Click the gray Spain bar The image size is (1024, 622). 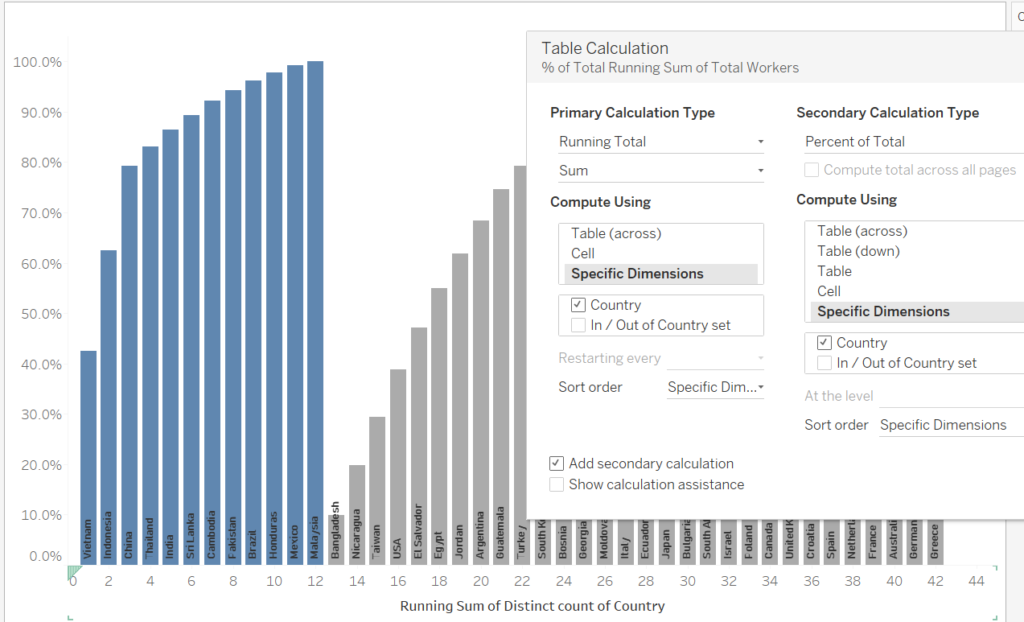tap(831, 542)
